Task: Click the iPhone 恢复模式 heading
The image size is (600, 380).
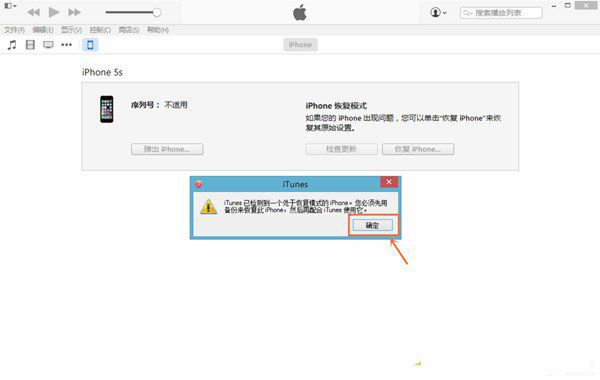Action: click(336, 106)
